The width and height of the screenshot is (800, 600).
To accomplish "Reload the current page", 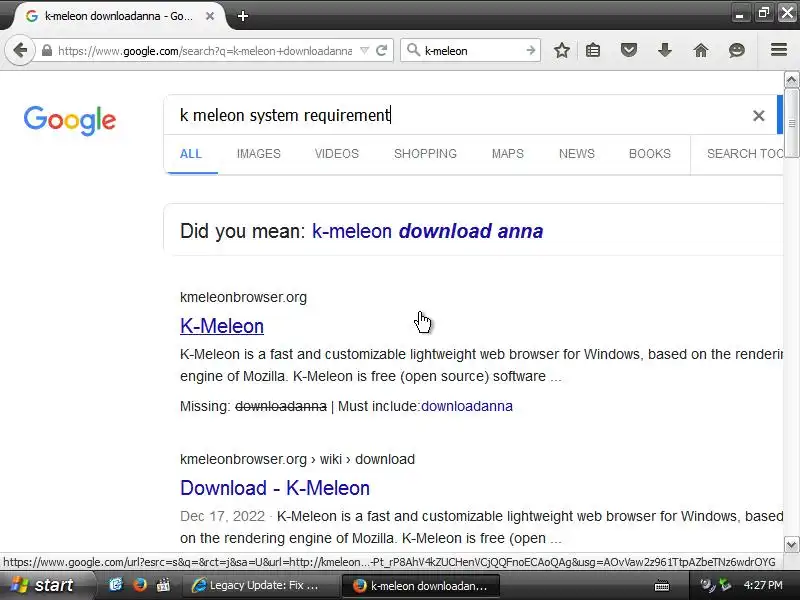I will tap(381, 51).
